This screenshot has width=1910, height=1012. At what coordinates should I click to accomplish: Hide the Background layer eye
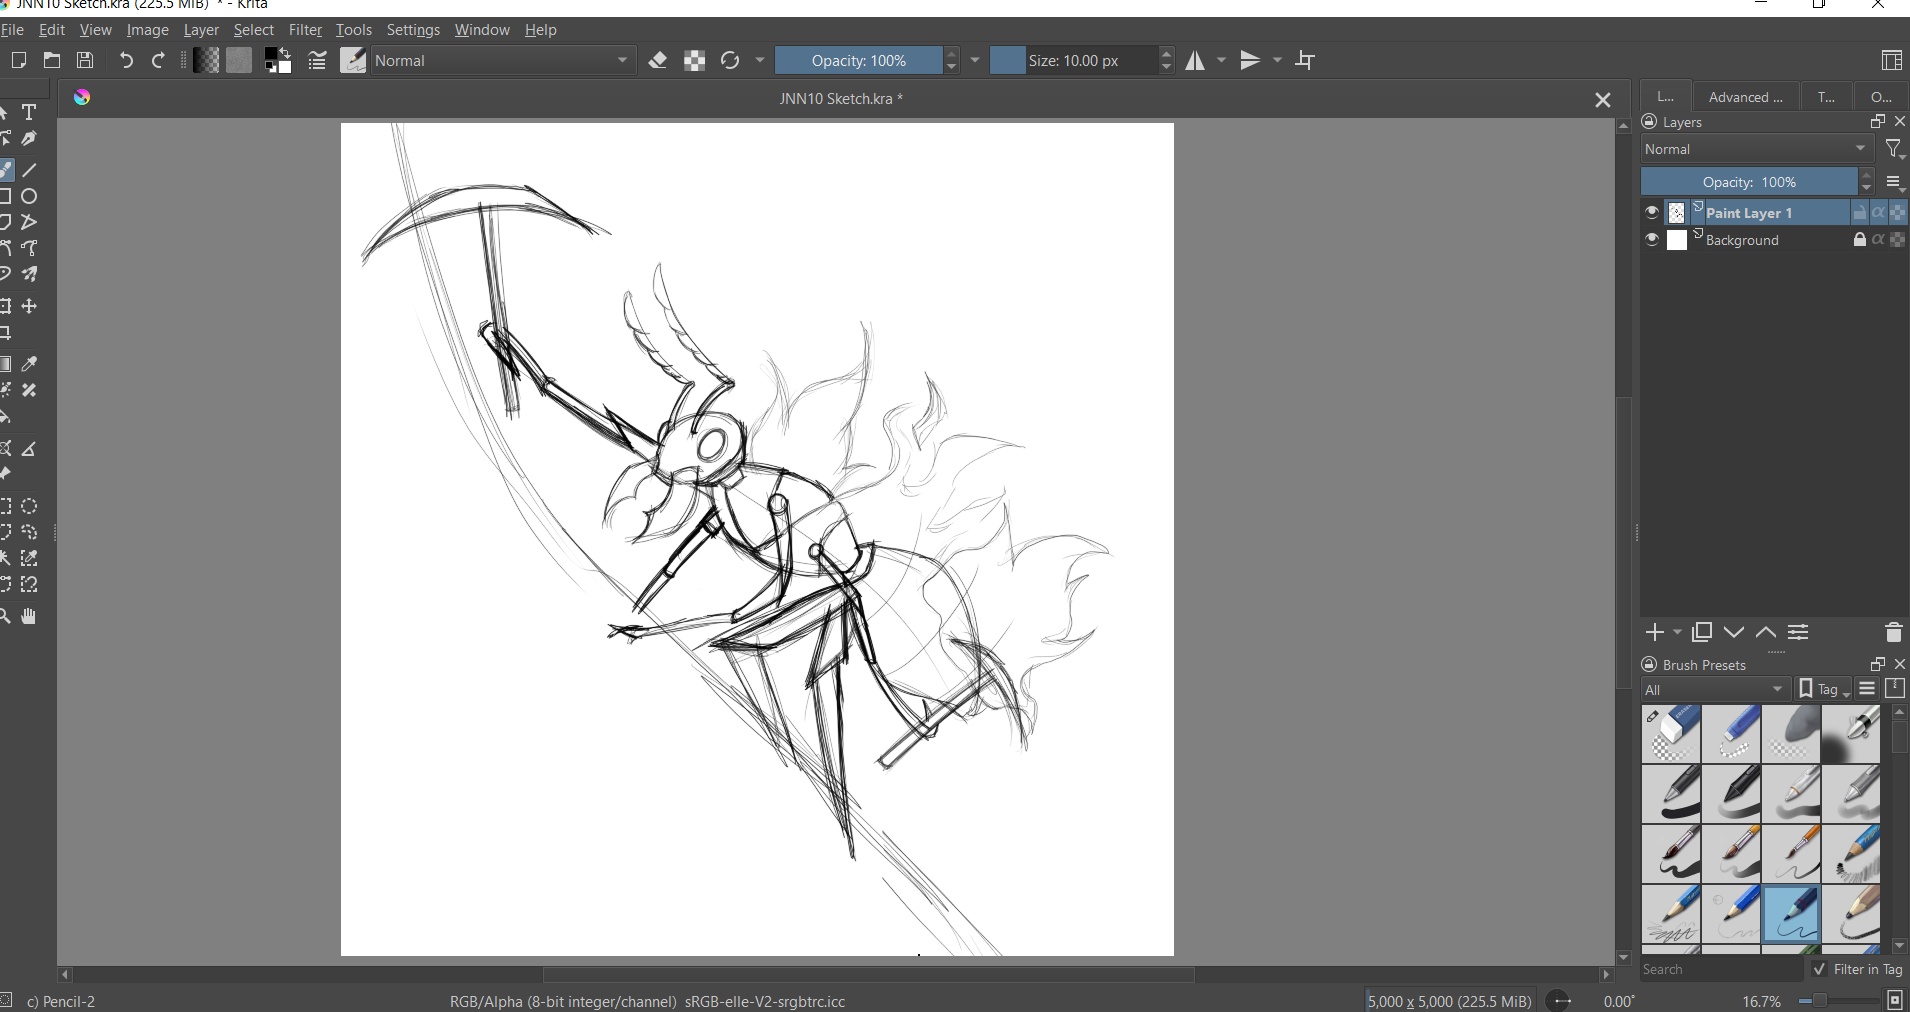tap(1652, 240)
